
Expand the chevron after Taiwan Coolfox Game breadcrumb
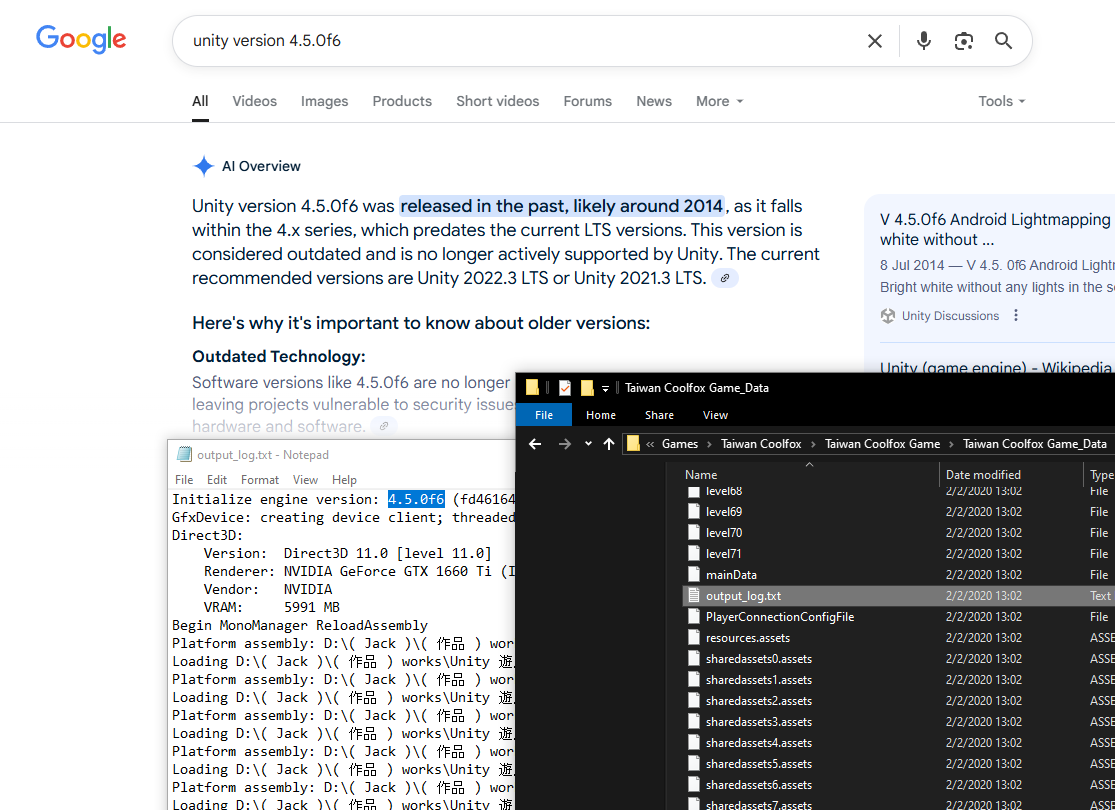click(951, 444)
